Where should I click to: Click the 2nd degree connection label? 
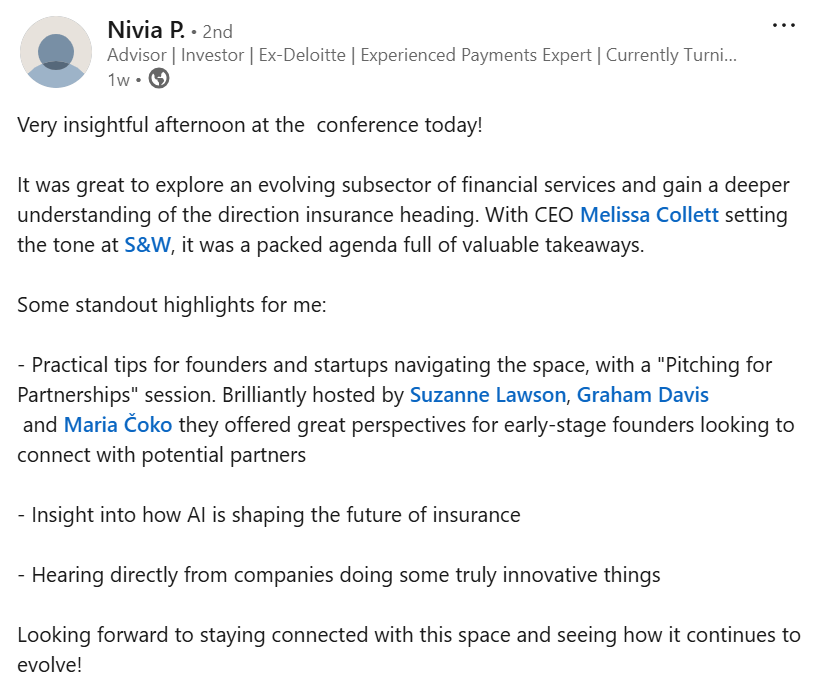click(217, 32)
